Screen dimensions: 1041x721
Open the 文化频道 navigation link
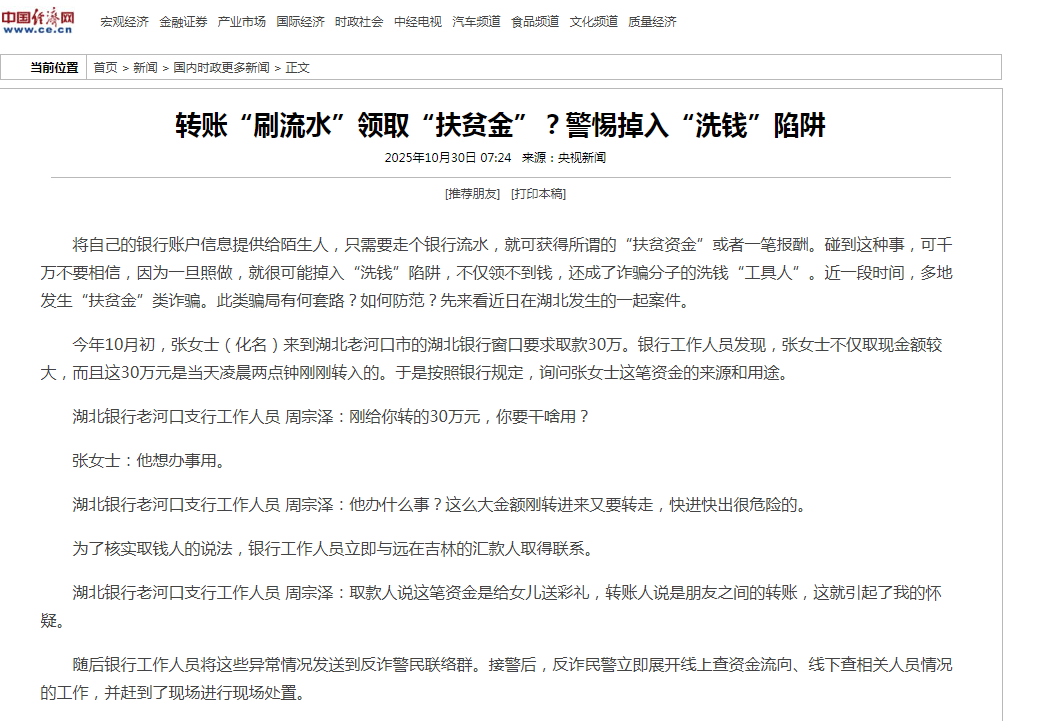pyautogui.click(x=593, y=22)
